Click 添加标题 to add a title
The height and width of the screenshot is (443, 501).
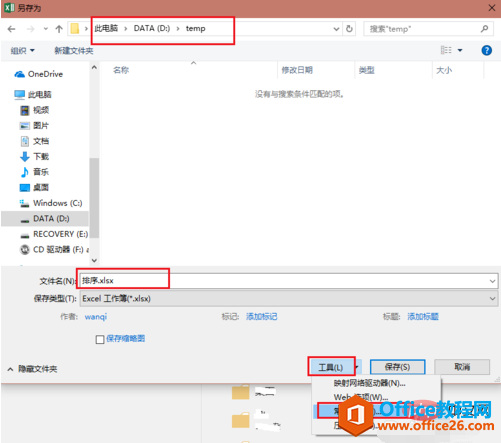coord(423,316)
